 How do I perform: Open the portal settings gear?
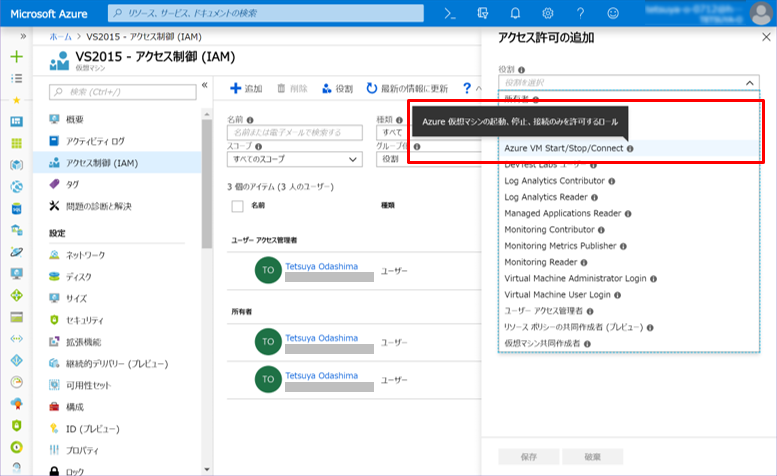[548, 13]
